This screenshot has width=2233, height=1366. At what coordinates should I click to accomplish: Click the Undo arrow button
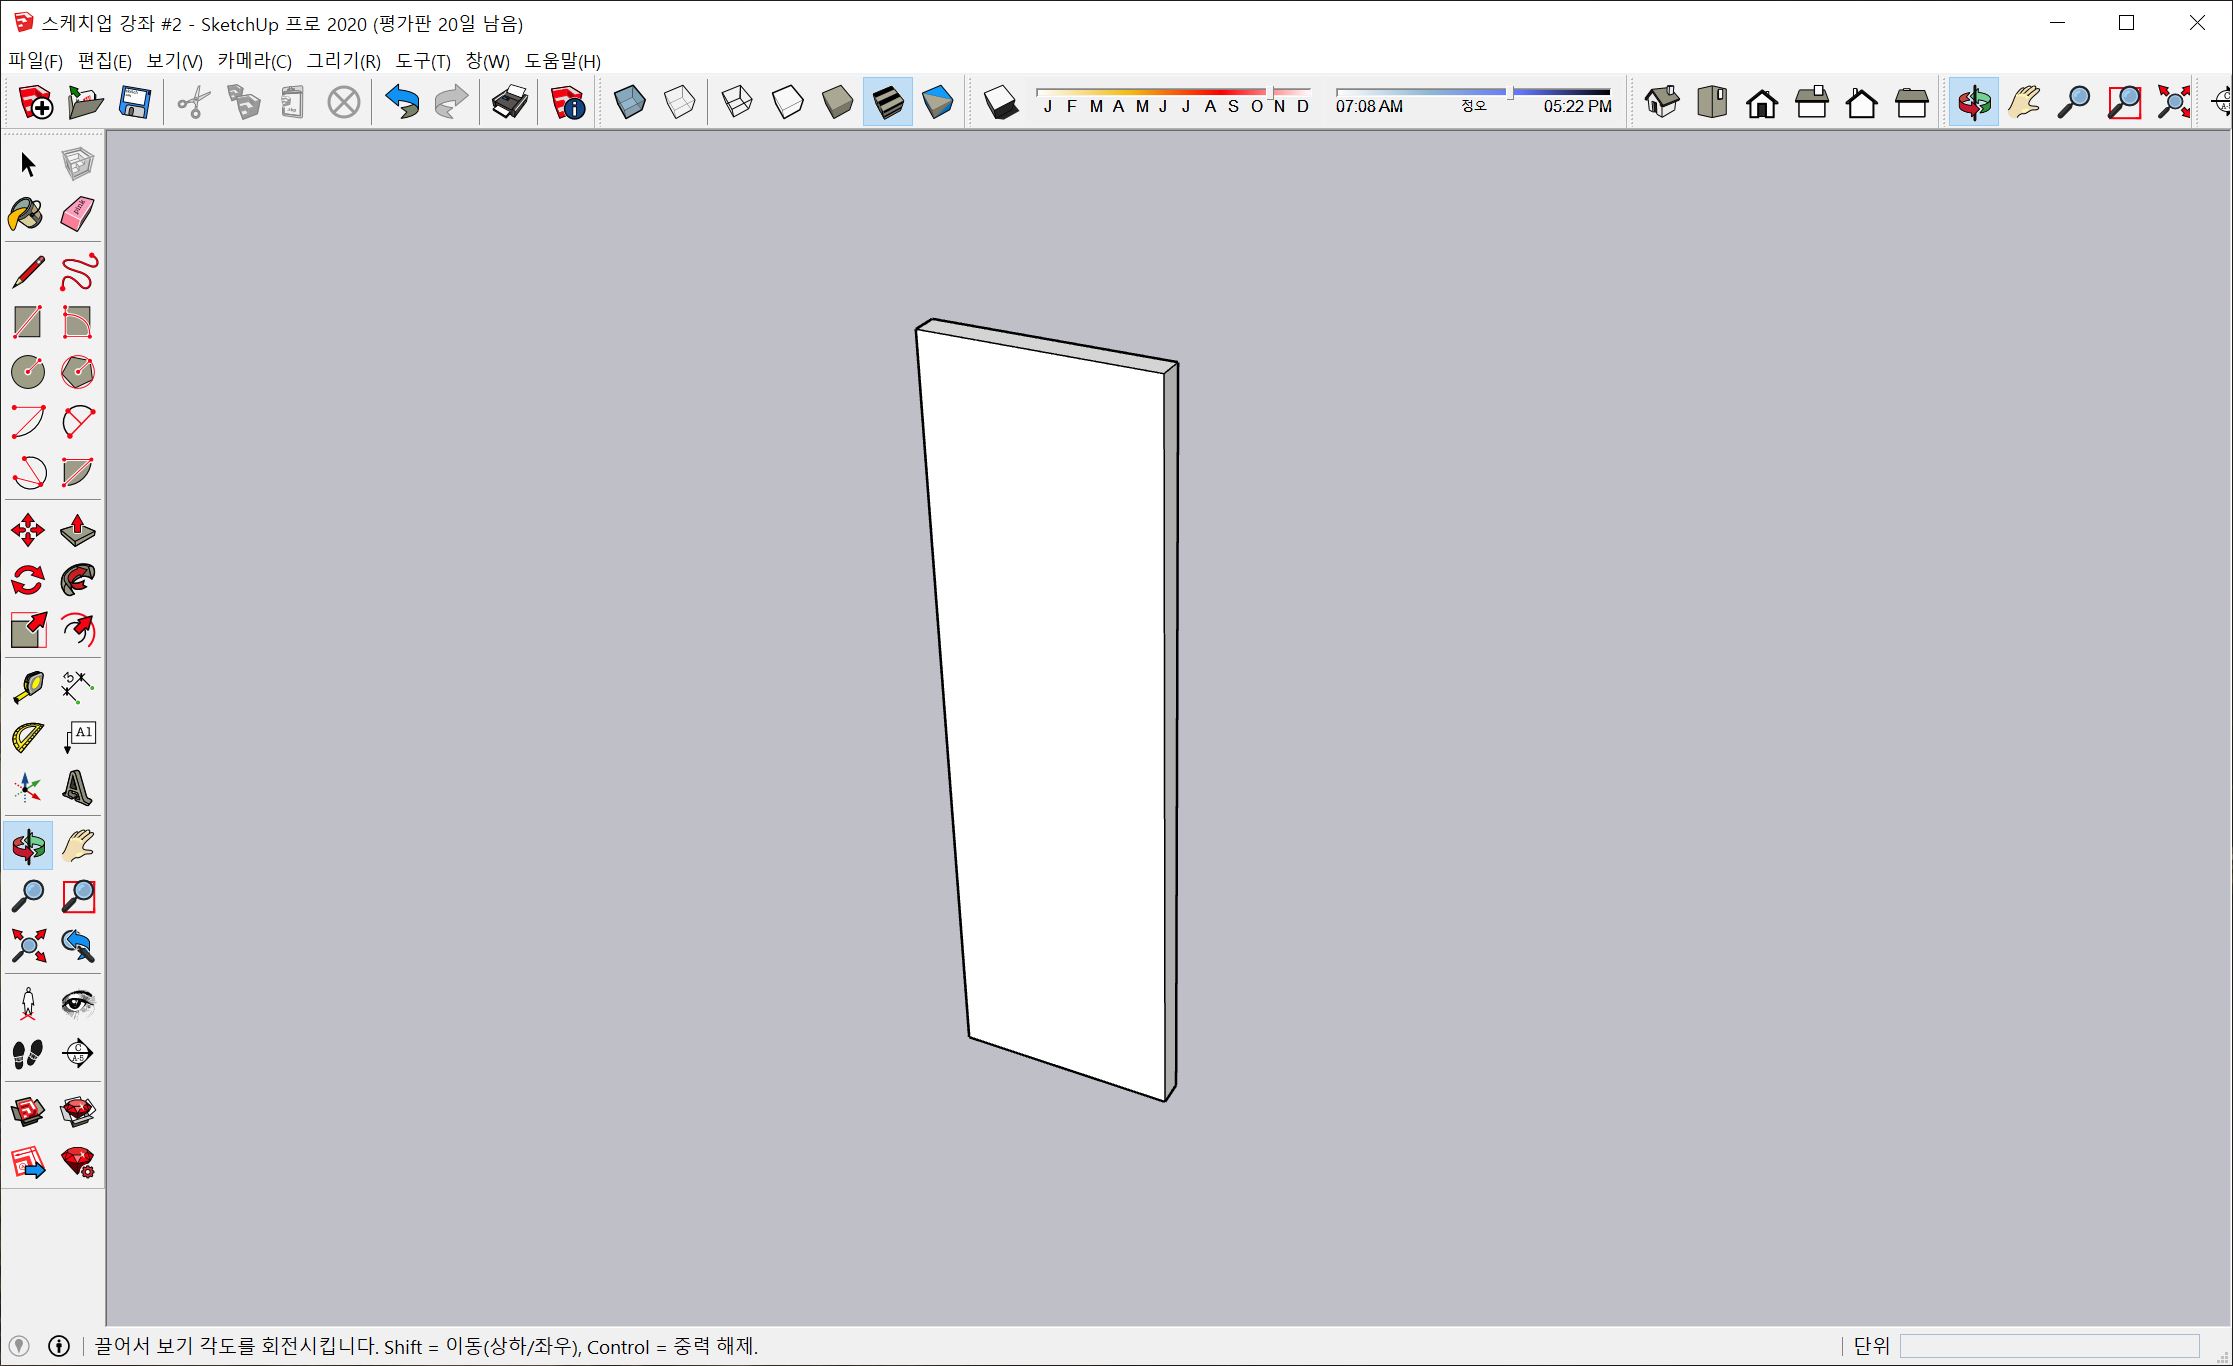click(402, 102)
